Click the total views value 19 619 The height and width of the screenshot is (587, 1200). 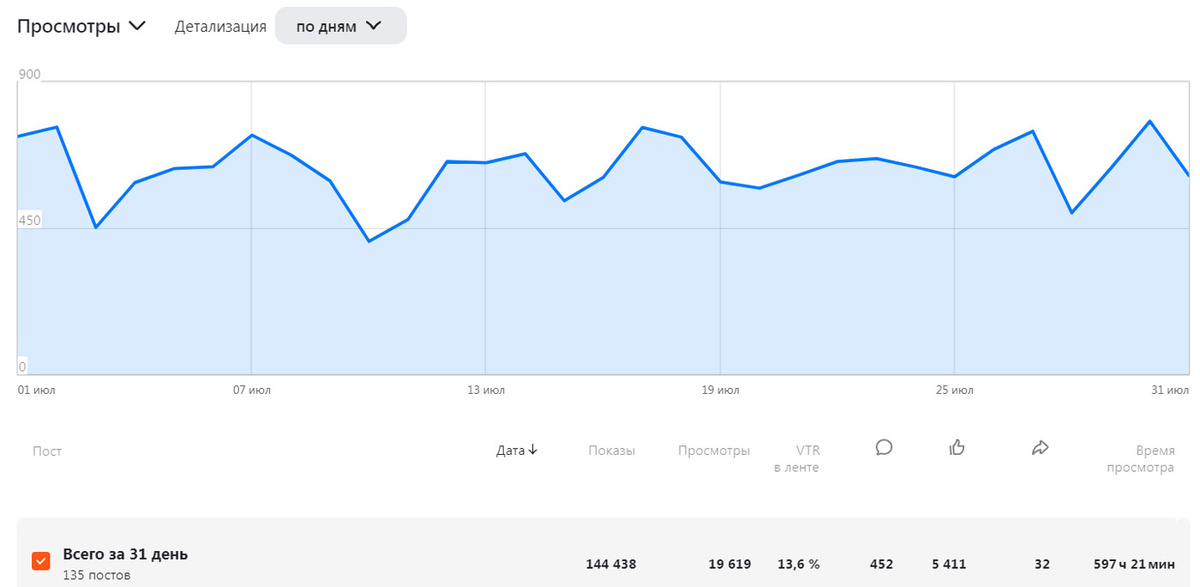[730, 564]
